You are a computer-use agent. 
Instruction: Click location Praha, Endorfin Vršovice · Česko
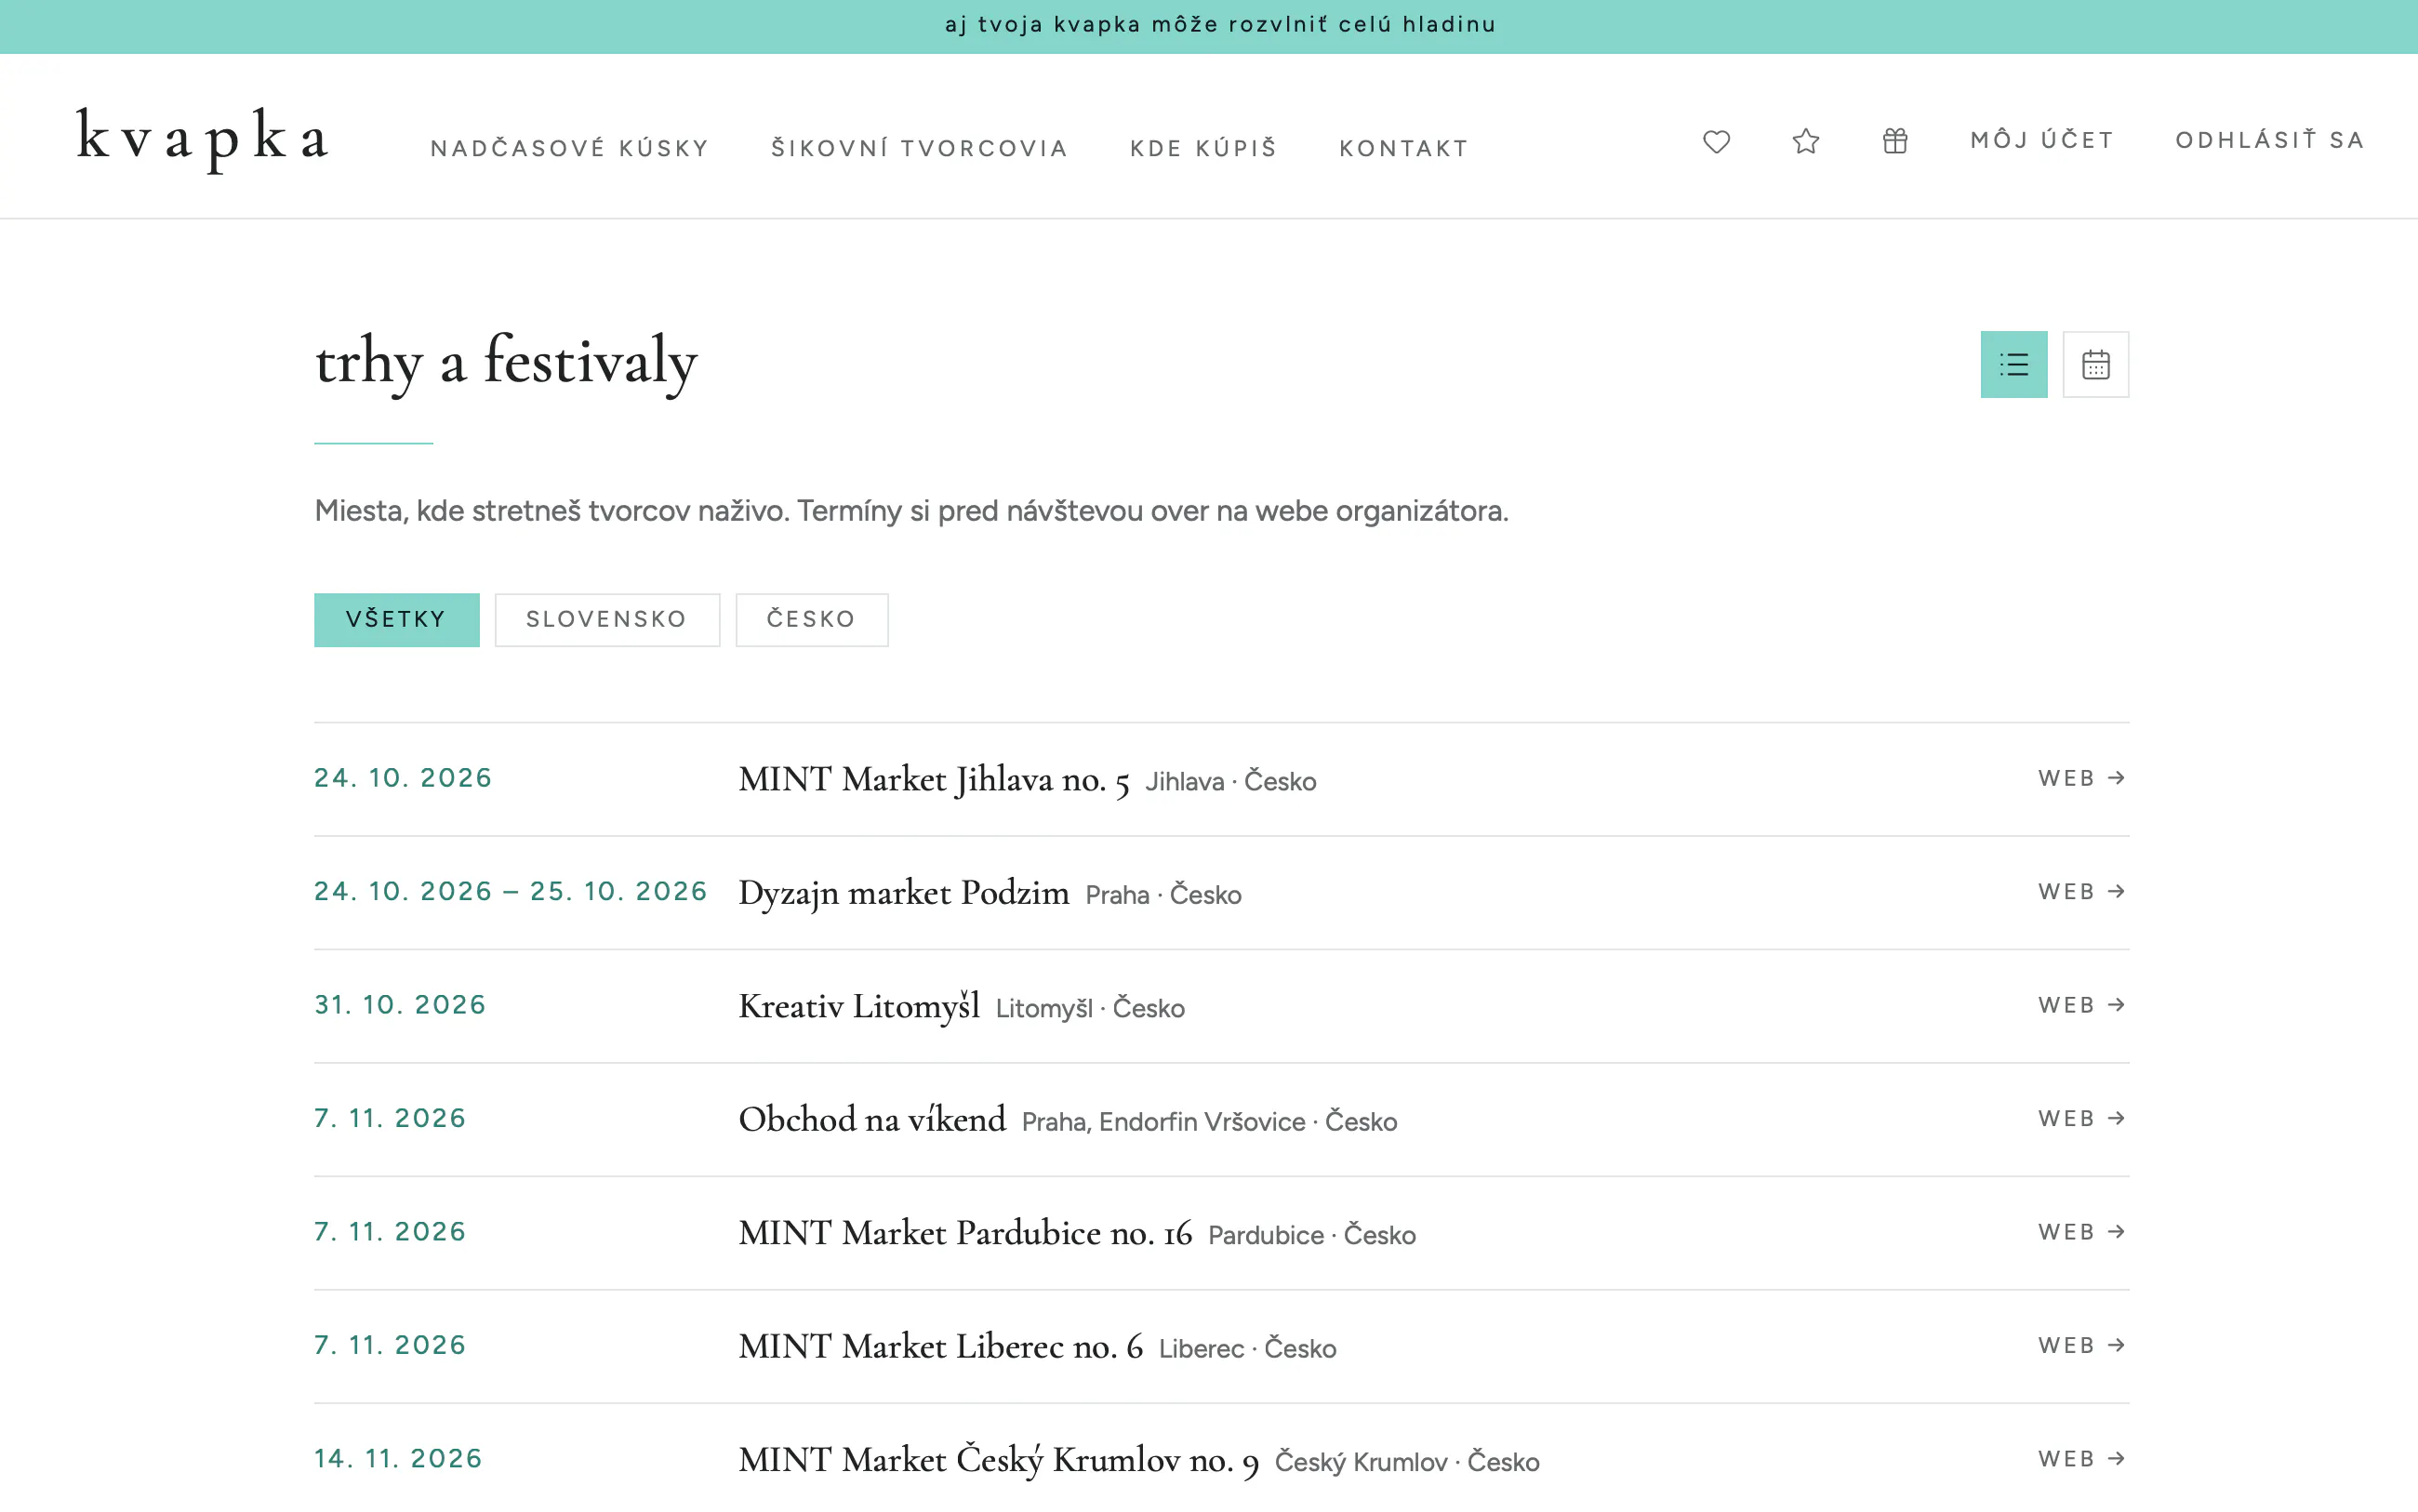1209,1122
